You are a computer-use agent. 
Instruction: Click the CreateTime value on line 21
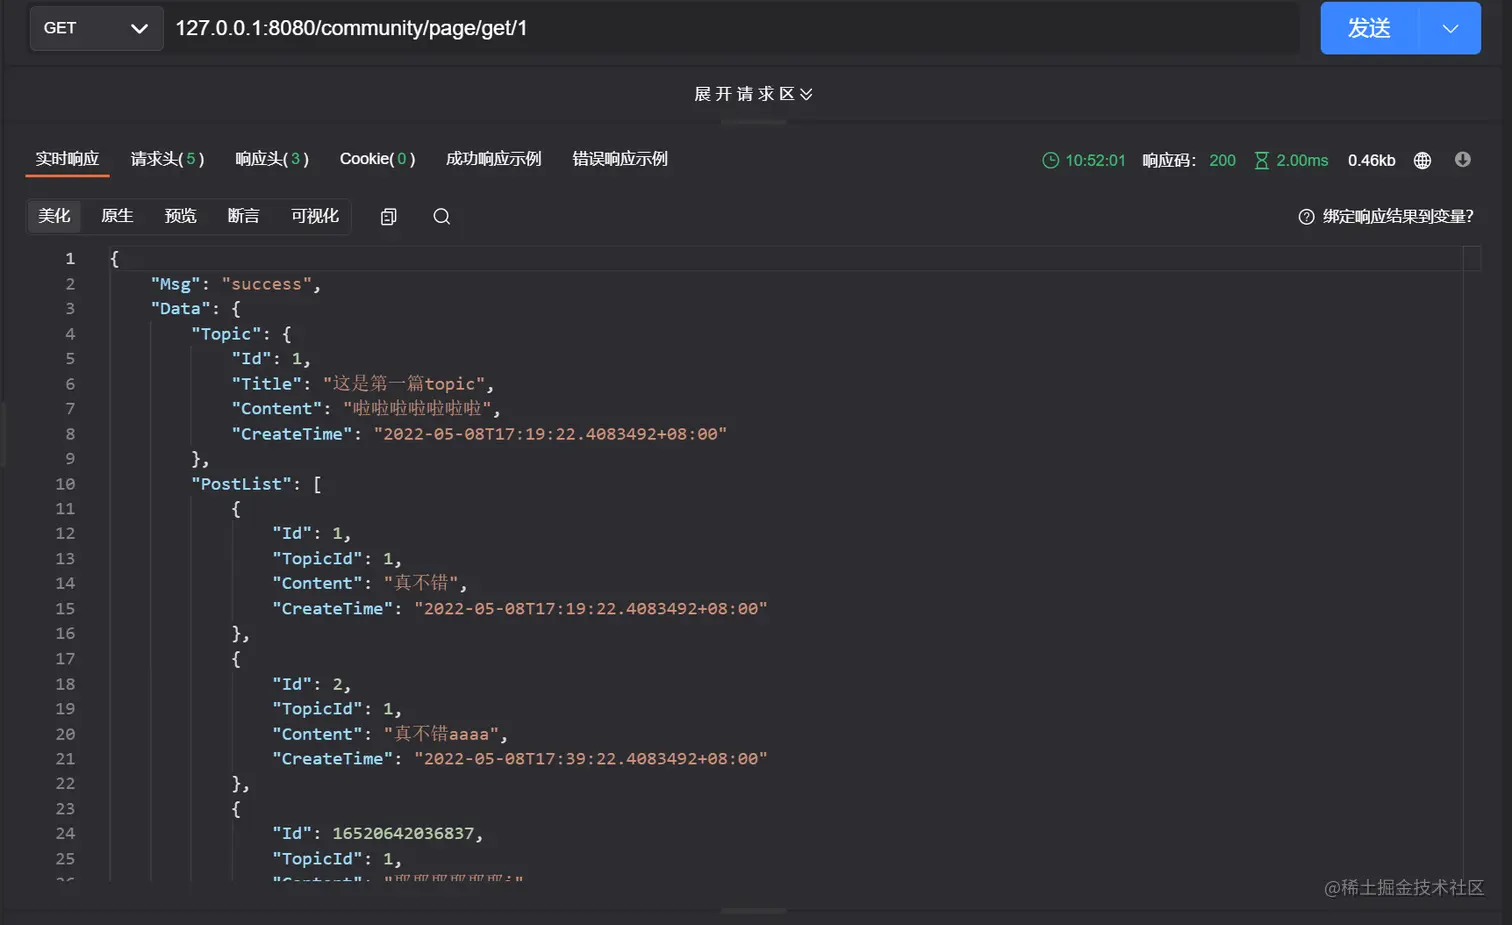pyautogui.click(x=591, y=759)
